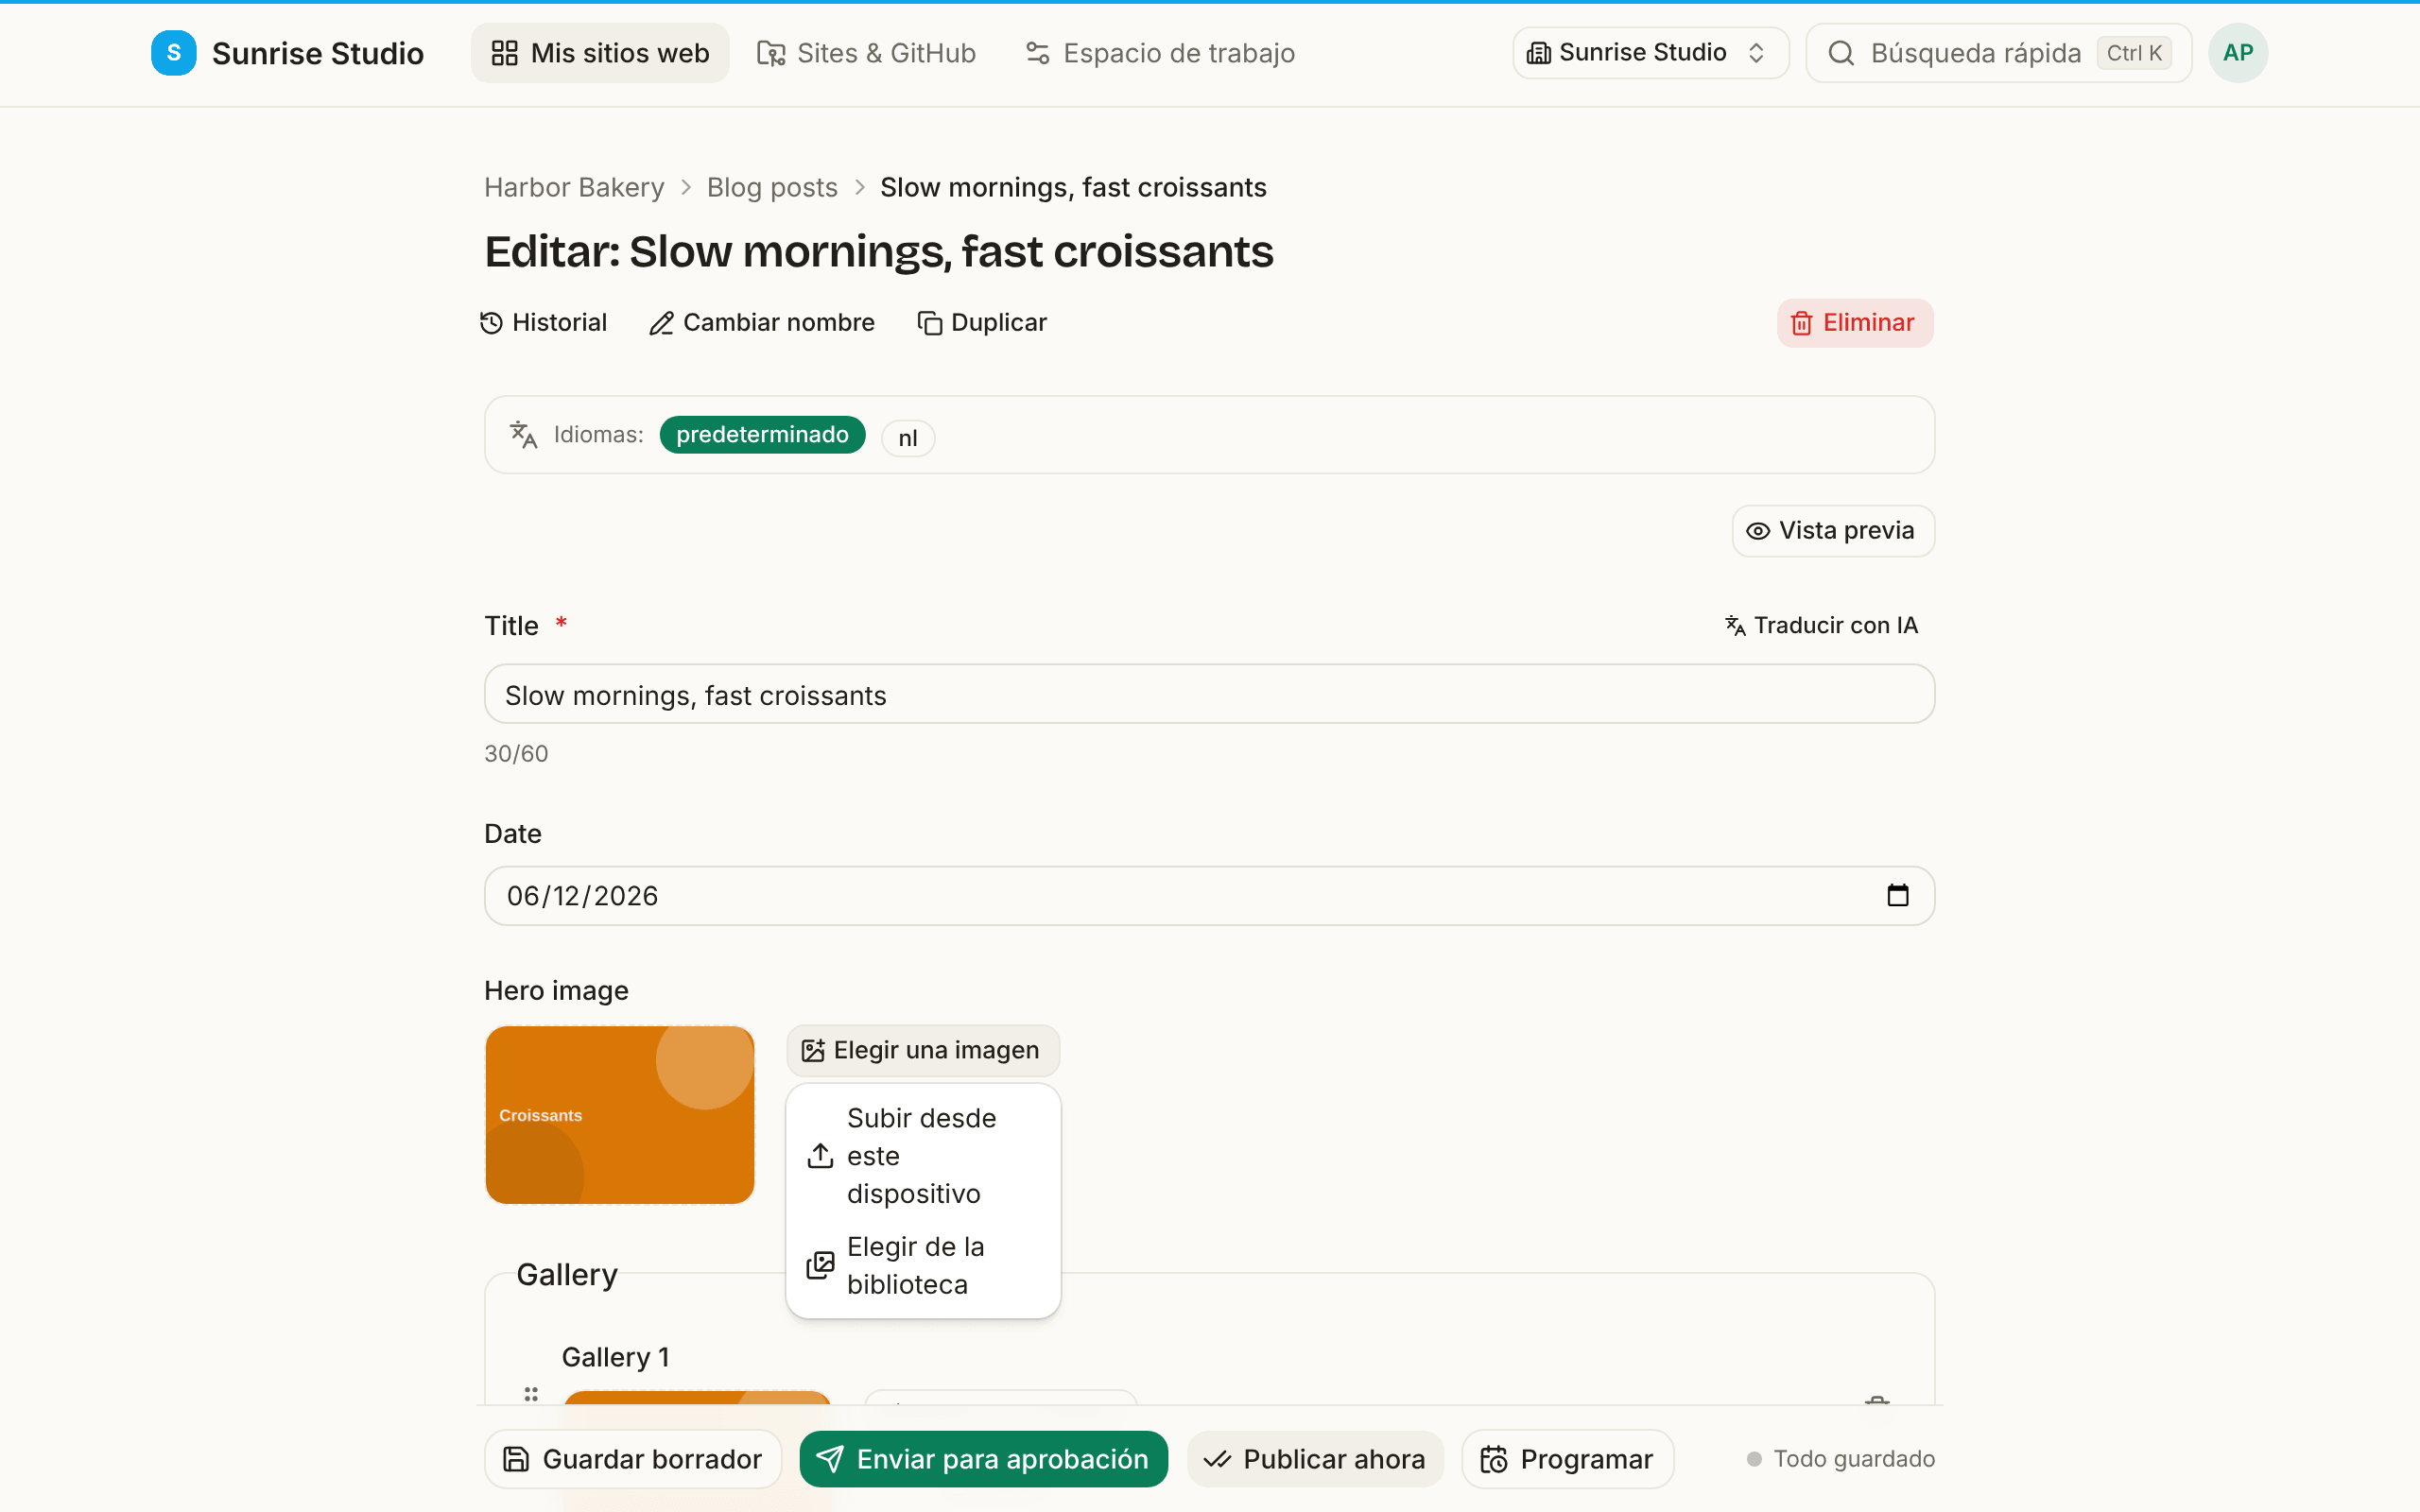
Task: Click the Date input field
Action: click(1209, 896)
